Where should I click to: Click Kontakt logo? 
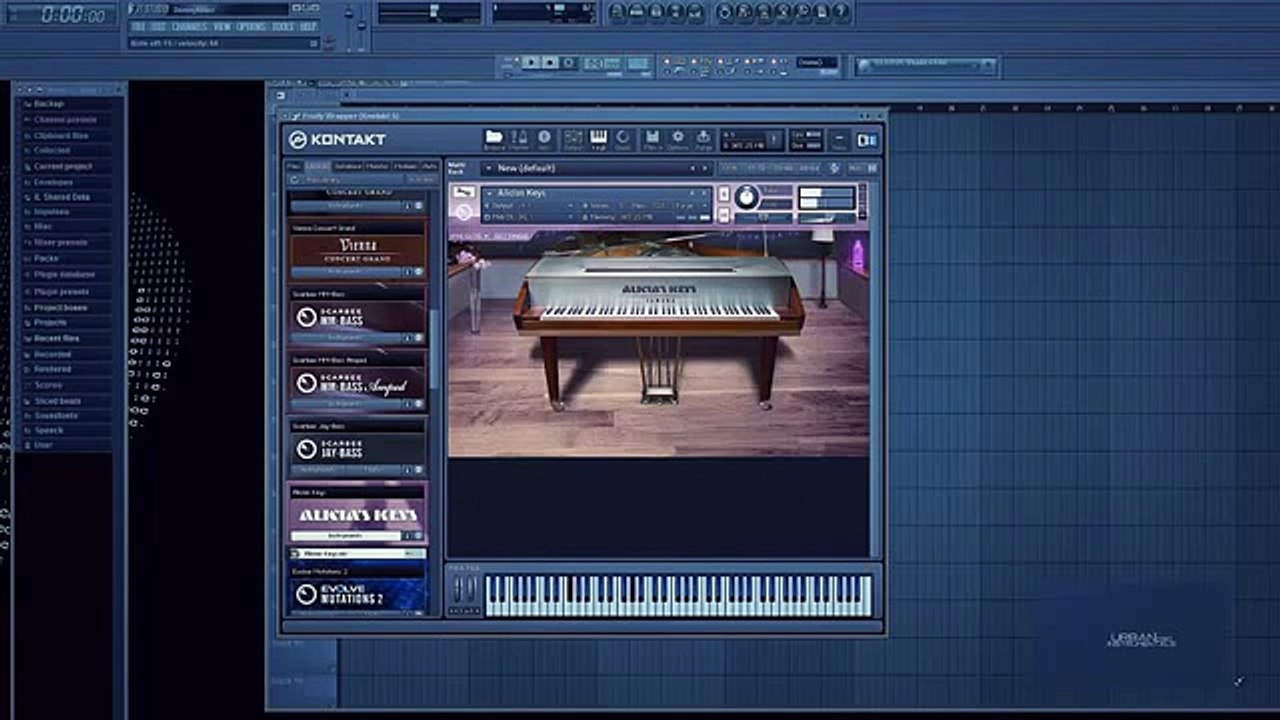pyautogui.click(x=337, y=139)
